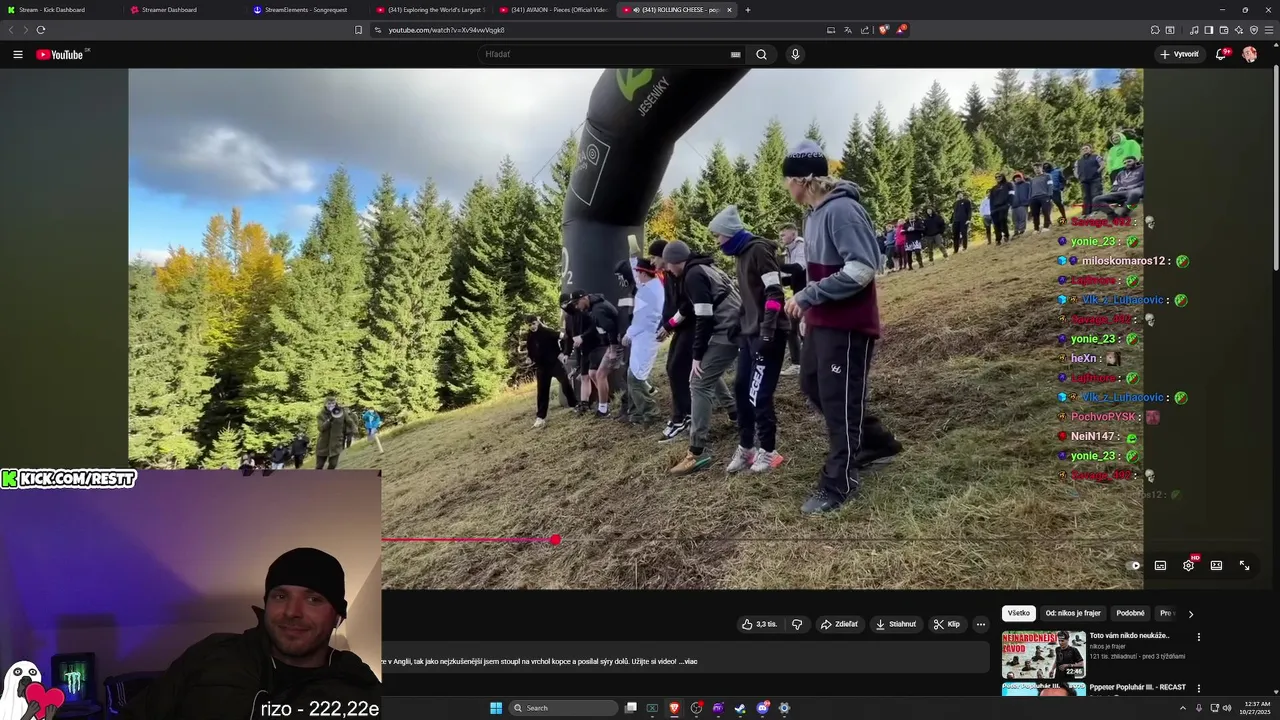Select the Všetko filter chip
The height and width of the screenshot is (720, 1280).
click(x=1019, y=613)
